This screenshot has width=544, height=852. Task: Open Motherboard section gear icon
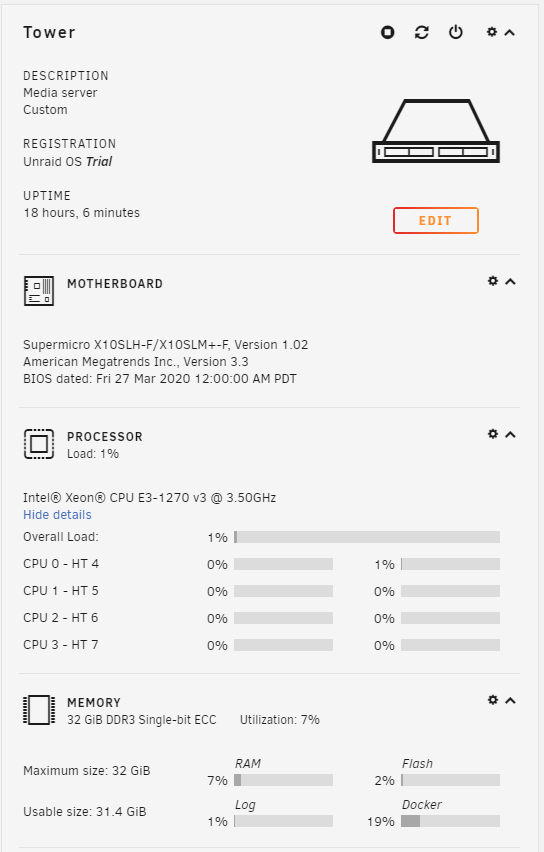[493, 281]
